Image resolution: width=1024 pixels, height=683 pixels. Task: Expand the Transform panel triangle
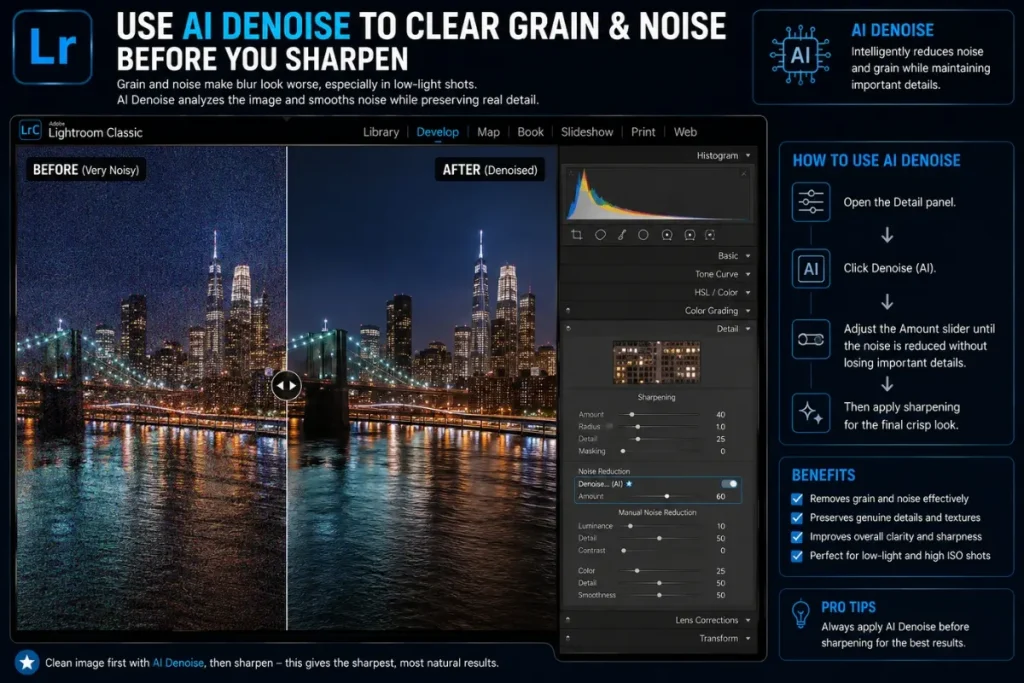pos(748,639)
